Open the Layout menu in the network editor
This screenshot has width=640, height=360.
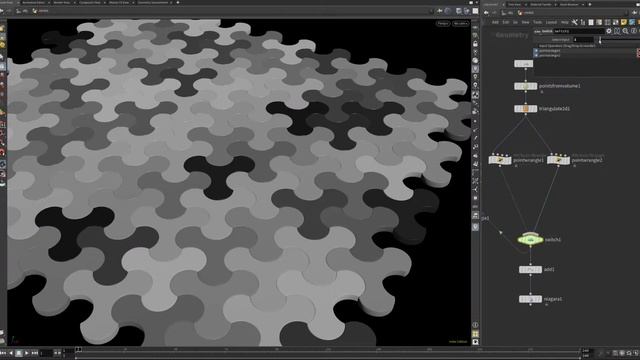tap(551, 22)
